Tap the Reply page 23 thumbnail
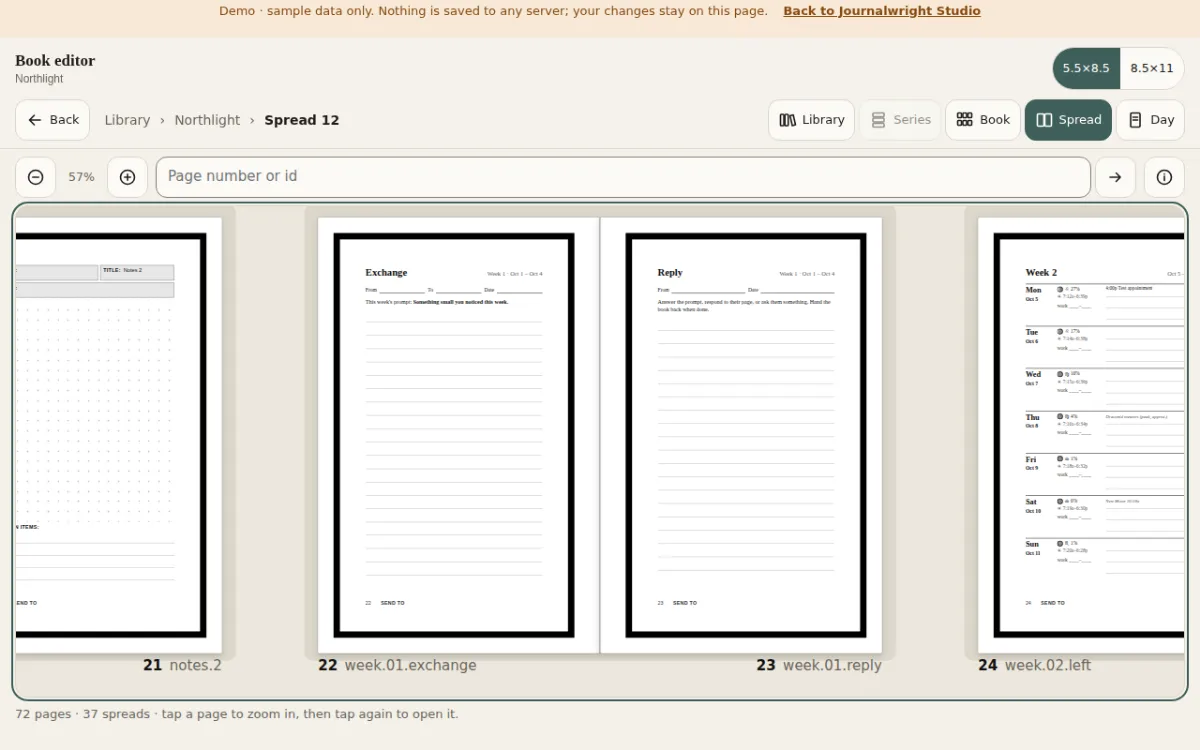Screen dimensions: 1200x750 tap(741, 435)
